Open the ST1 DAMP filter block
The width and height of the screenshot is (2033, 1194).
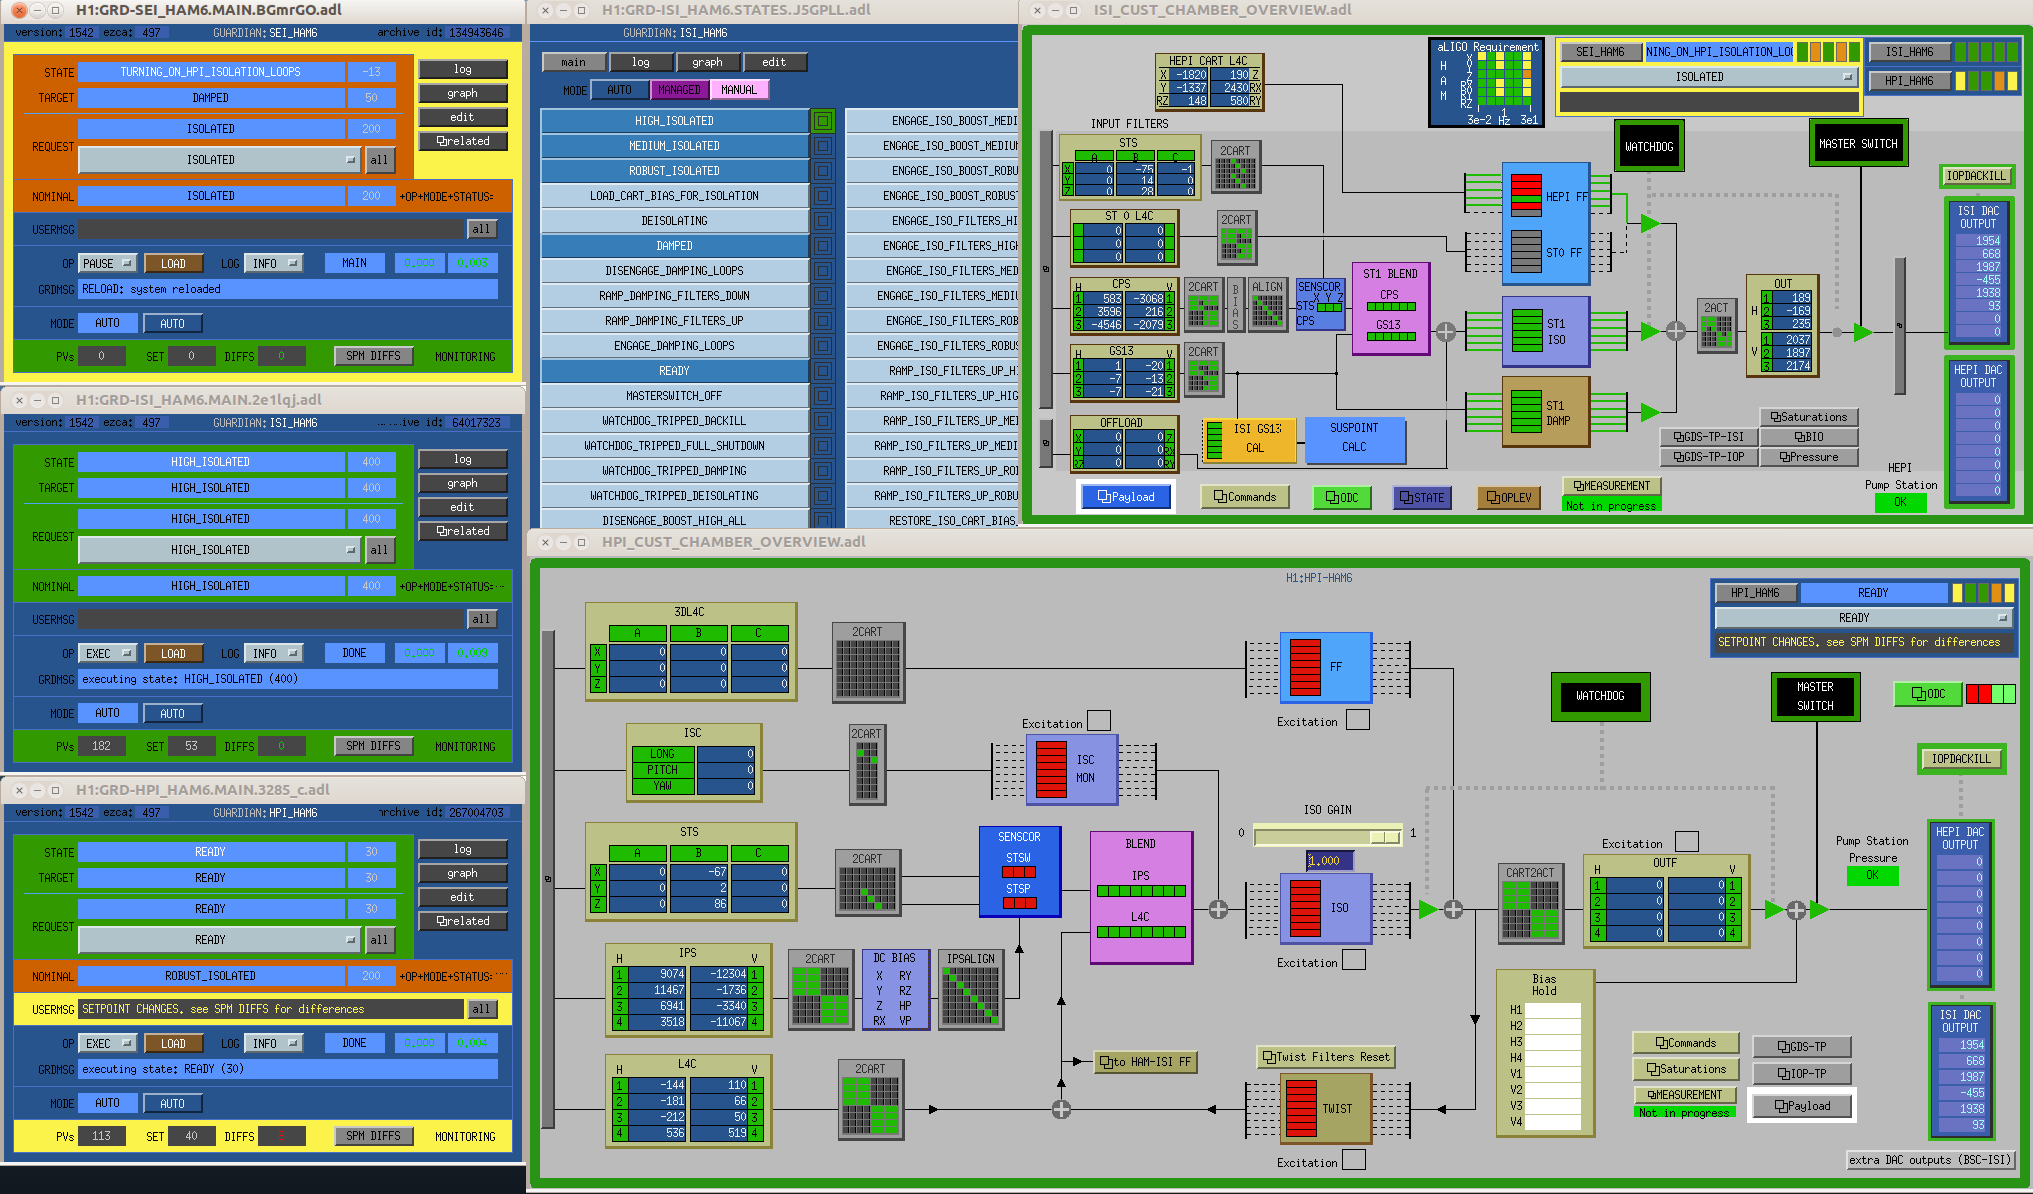pyautogui.click(x=1545, y=412)
